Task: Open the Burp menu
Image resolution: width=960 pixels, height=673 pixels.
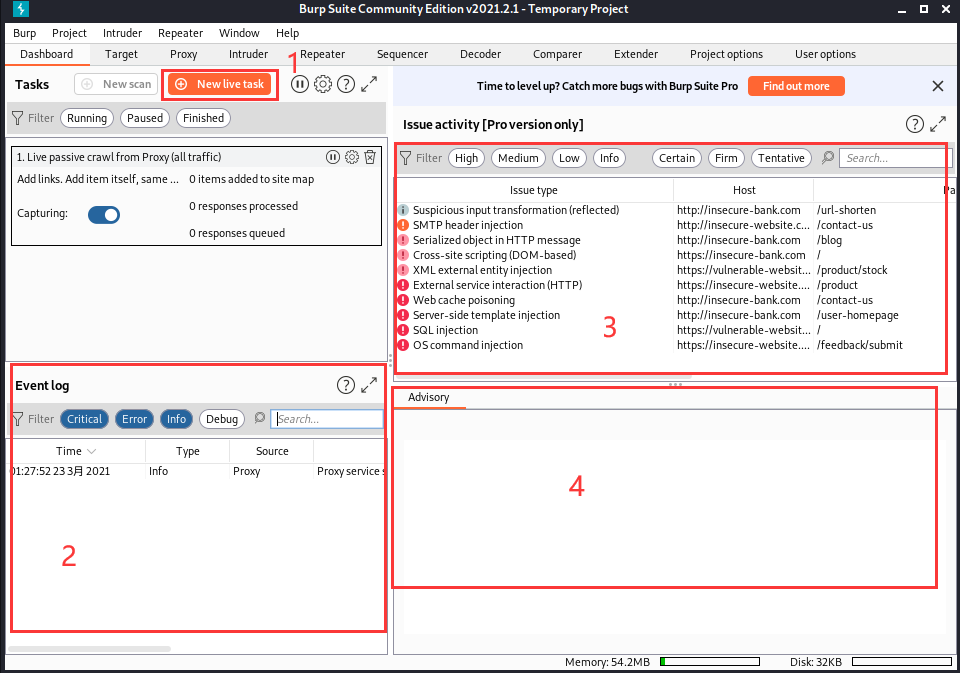Action: coord(24,33)
